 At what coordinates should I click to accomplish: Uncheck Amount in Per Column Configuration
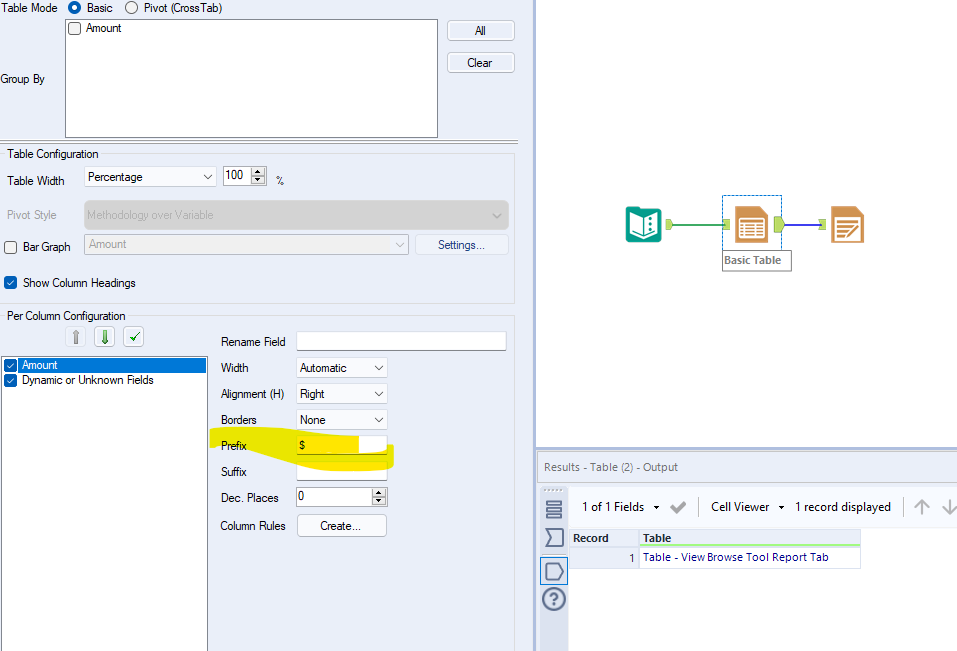(x=10, y=365)
